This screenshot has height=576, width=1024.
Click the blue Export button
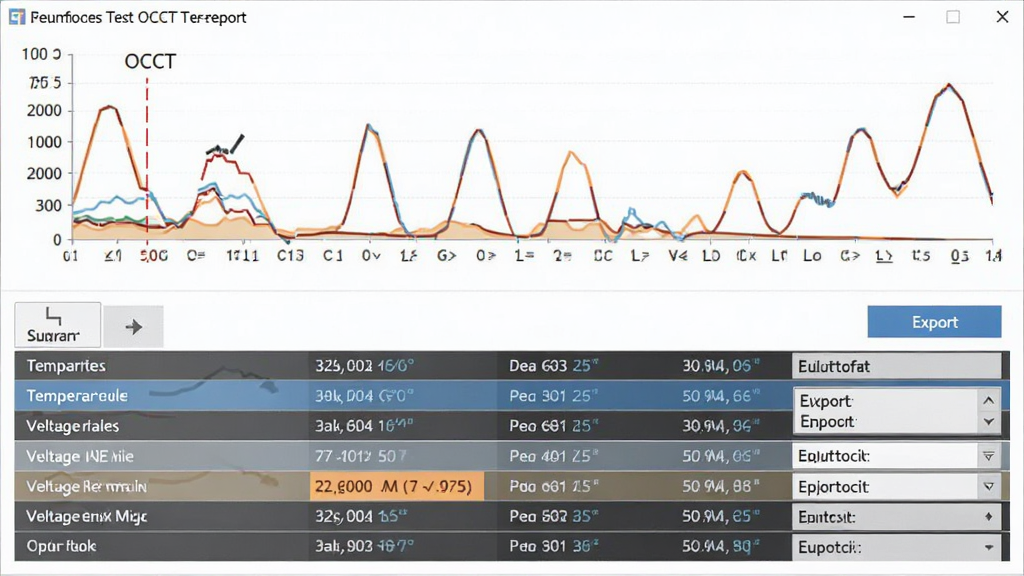[934, 322]
